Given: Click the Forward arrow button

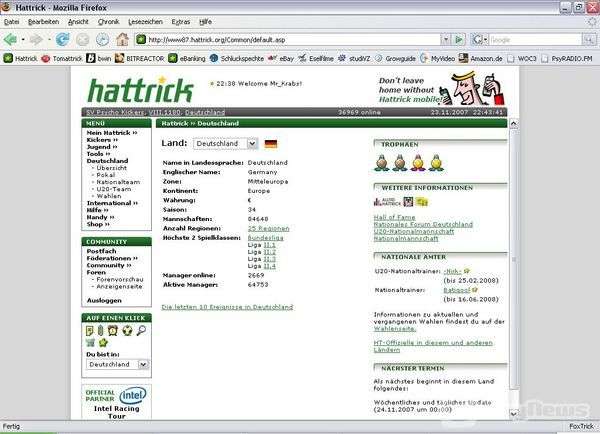Looking at the screenshot, I should (x=36, y=39).
